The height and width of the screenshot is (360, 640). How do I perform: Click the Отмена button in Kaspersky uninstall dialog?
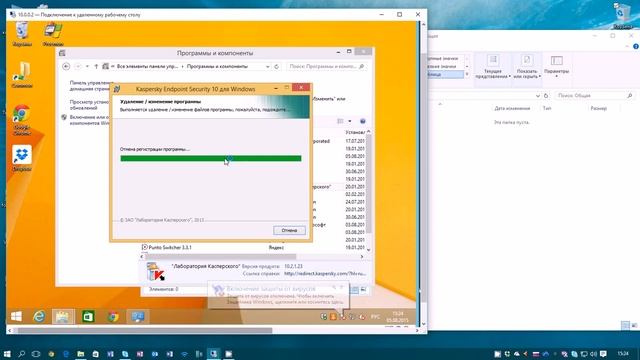[x=289, y=230]
